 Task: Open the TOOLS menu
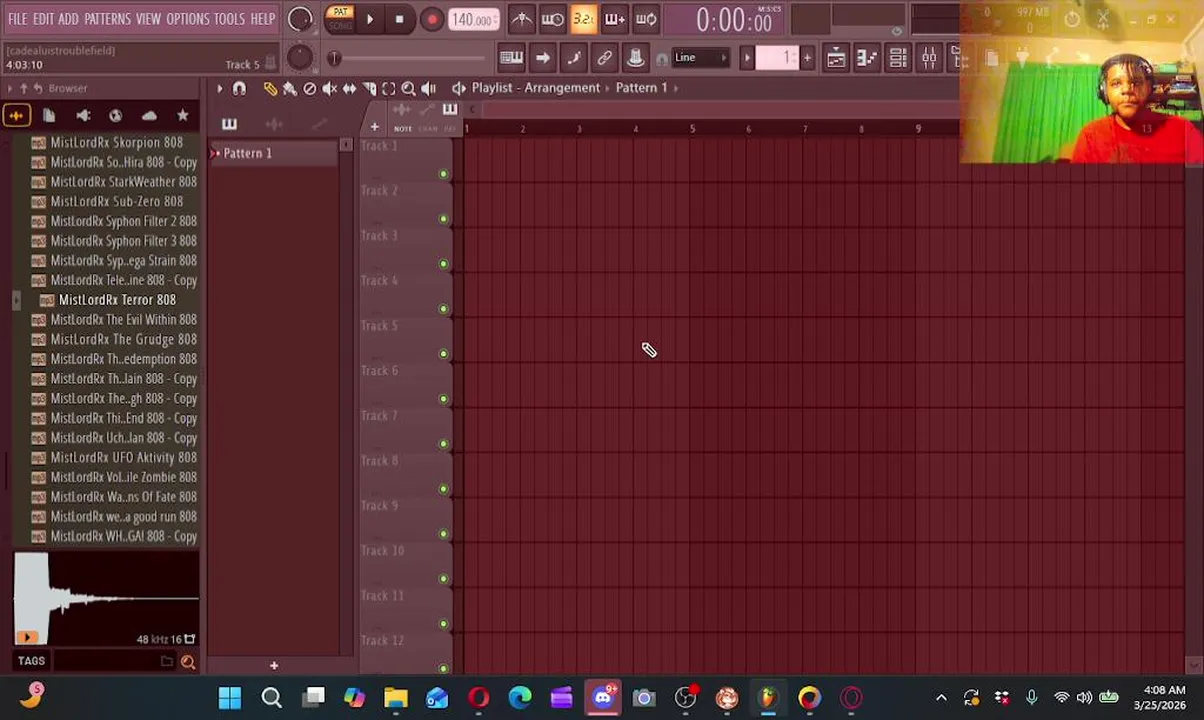pos(229,19)
